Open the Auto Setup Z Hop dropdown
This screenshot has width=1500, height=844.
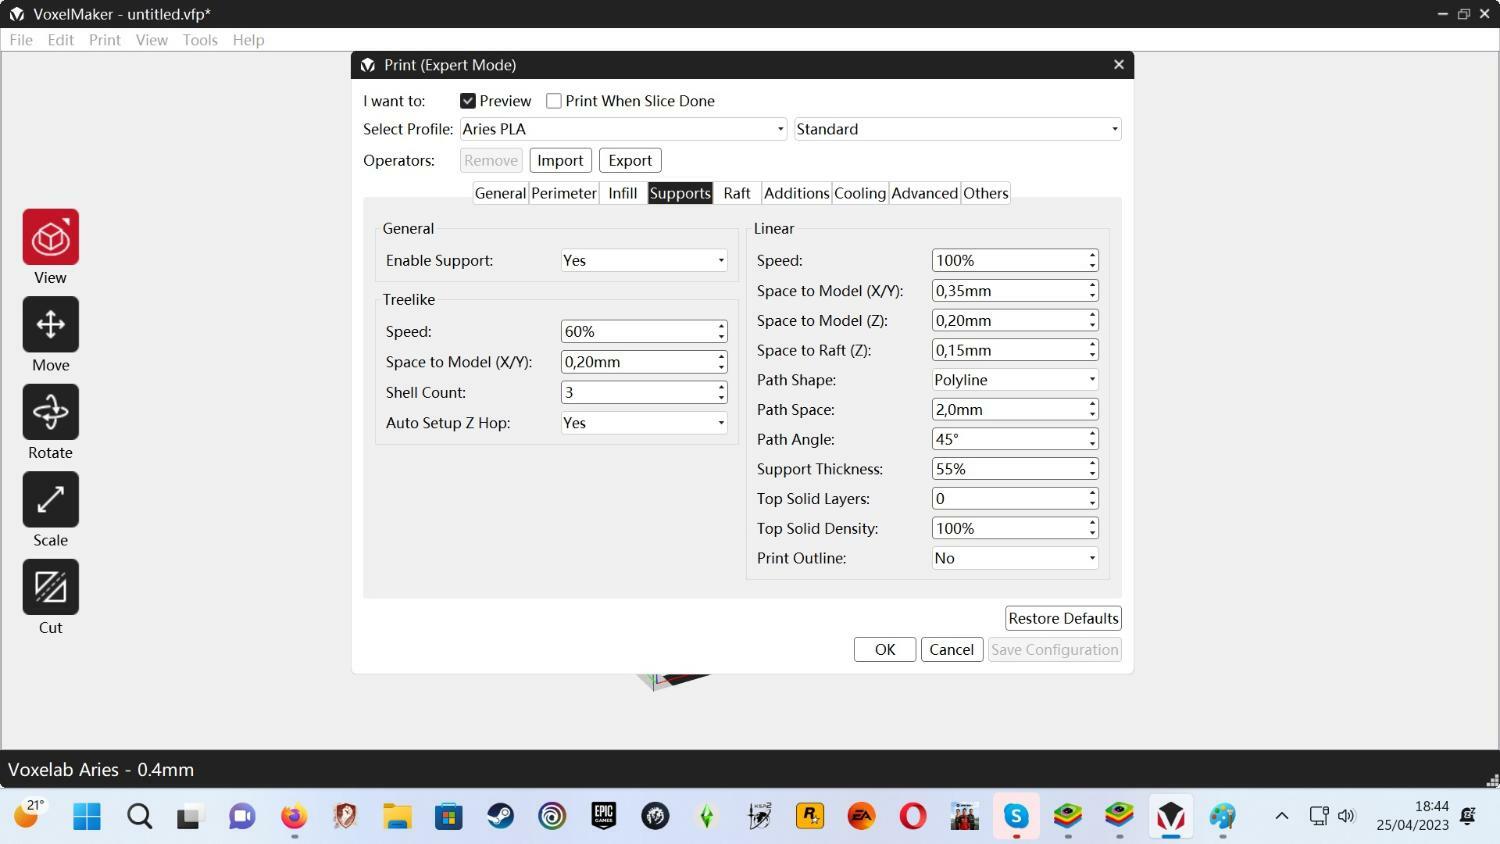point(644,423)
